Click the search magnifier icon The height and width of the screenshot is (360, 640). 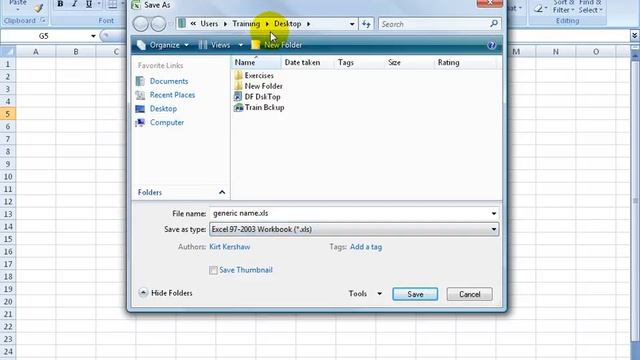click(x=494, y=24)
